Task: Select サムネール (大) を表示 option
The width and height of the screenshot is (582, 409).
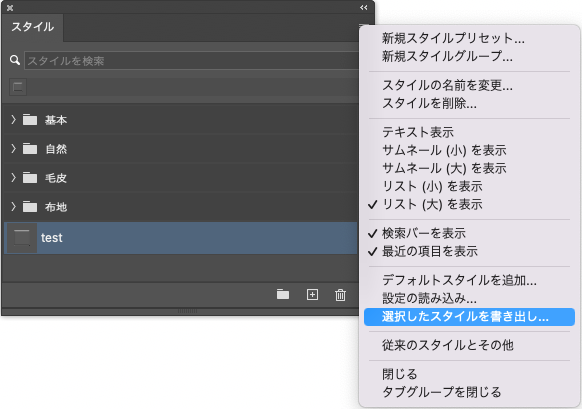Action: pyautogui.click(x=444, y=168)
